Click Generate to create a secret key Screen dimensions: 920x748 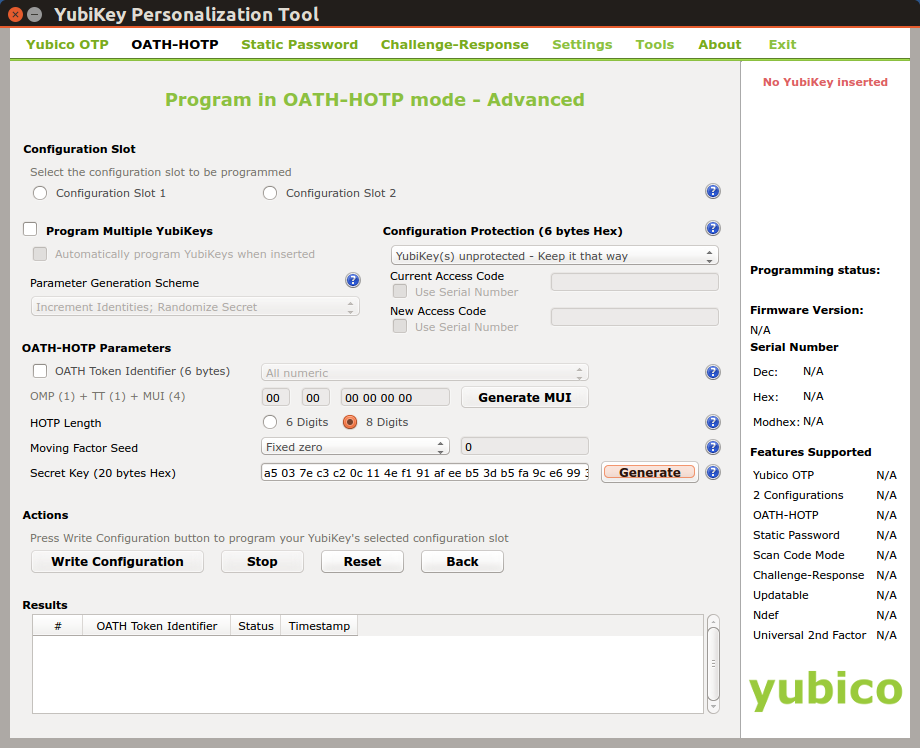(650, 472)
